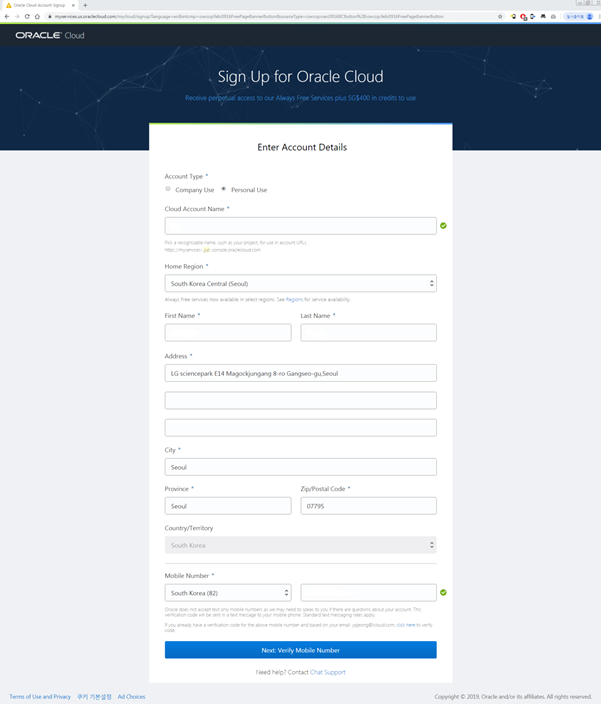Click the Last Name input field
Image resolution: width=601 pixels, height=704 pixels.
click(368, 333)
